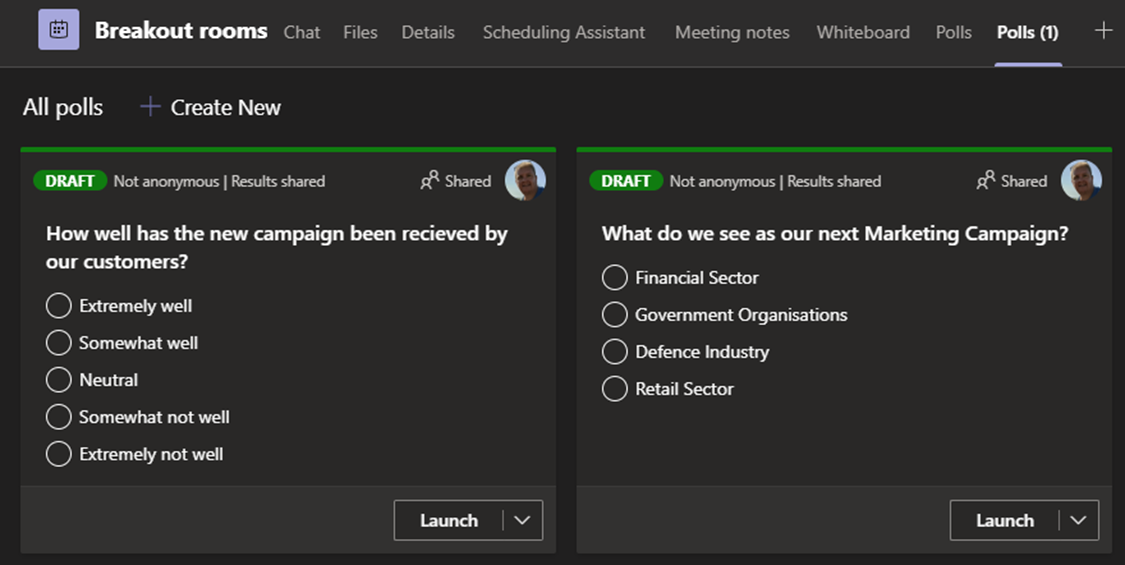Screen dimensions: 1125x565
Task: Choose Defence Industry radio option
Action: click(x=615, y=352)
